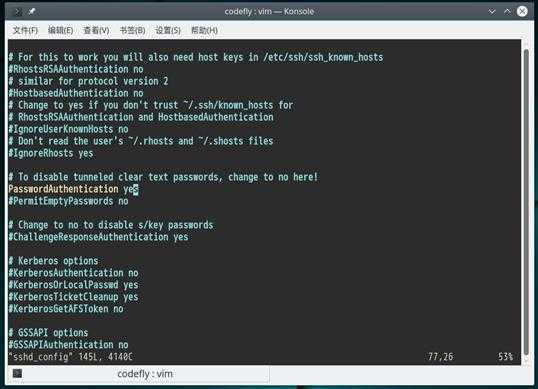Click the 53% file position indicator
This screenshot has height=389, width=538.
tap(505, 357)
